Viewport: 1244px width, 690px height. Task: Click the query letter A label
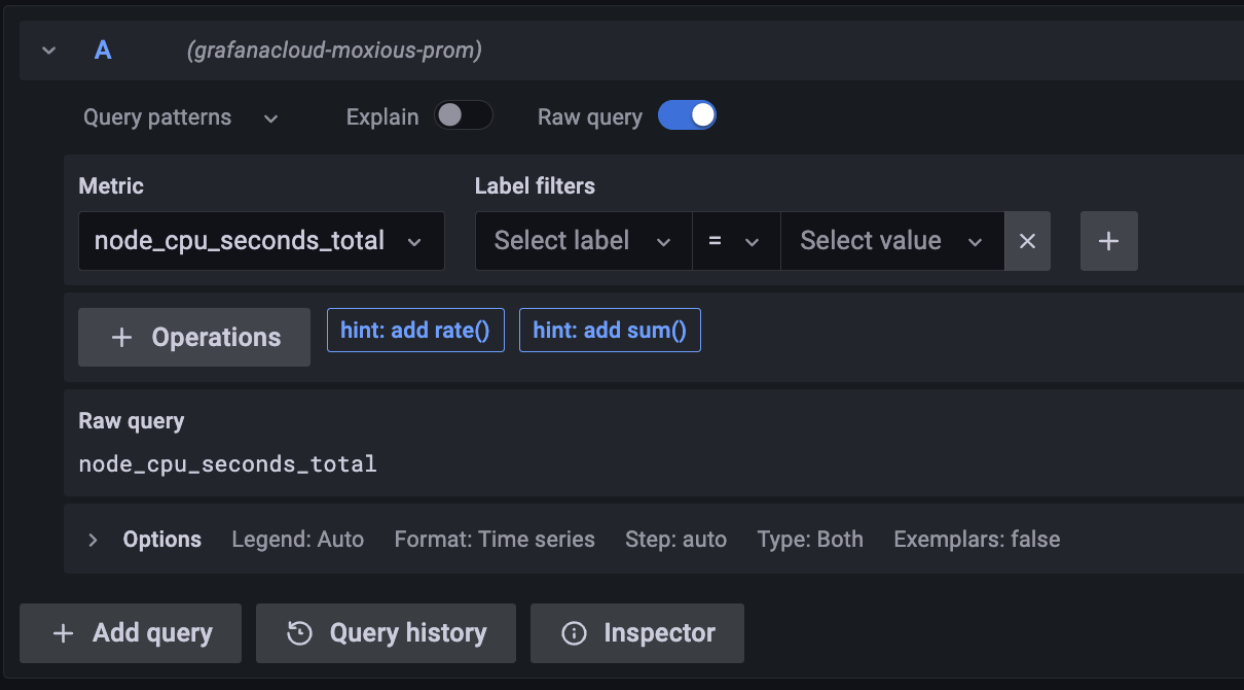click(x=102, y=49)
